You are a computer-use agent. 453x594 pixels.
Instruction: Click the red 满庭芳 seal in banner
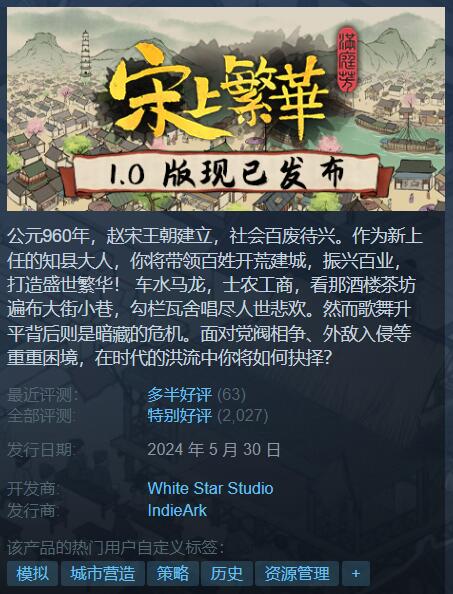click(347, 60)
